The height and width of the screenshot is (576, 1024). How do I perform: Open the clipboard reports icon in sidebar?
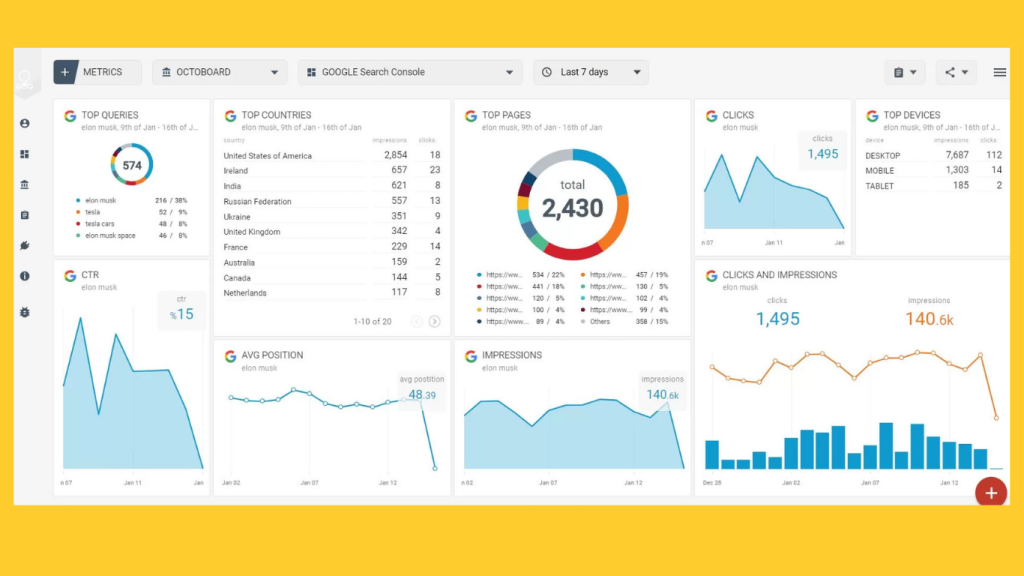pos(25,215)
